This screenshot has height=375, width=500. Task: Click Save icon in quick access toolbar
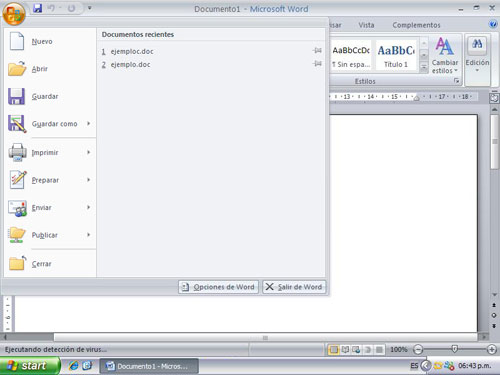[38, 8]
